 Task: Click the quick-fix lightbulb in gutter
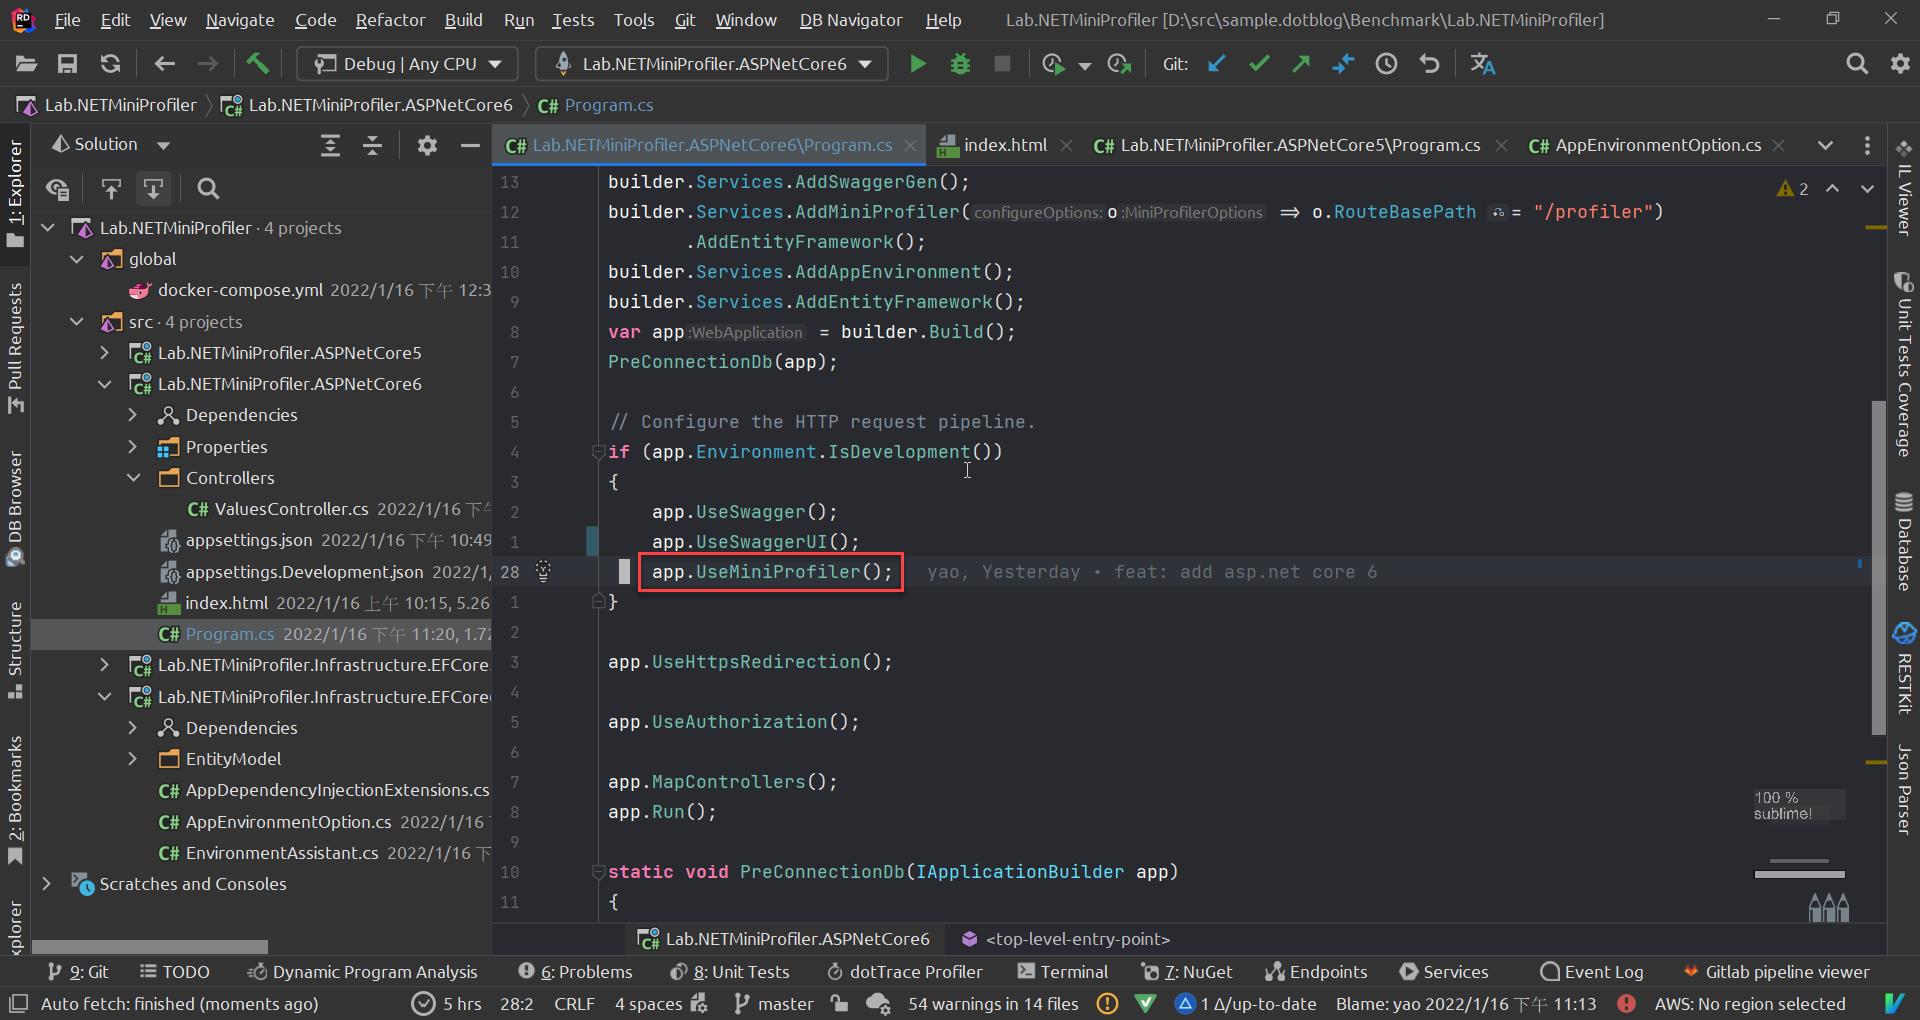(x=543, y=571)
